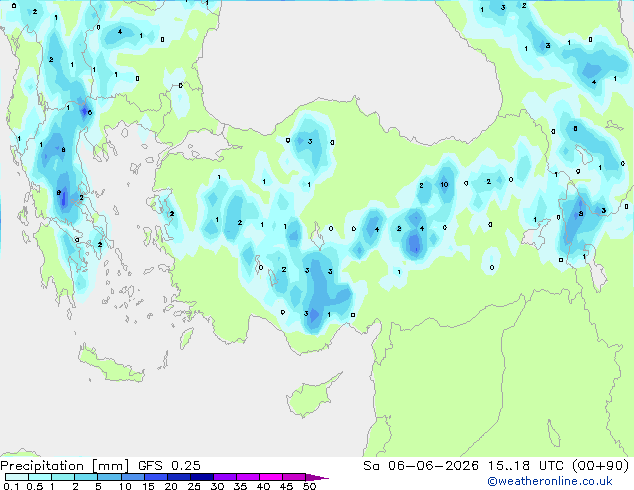Click the '(00+90)' forecast offset label
This screenshot has height=490, width=634.
601,466
